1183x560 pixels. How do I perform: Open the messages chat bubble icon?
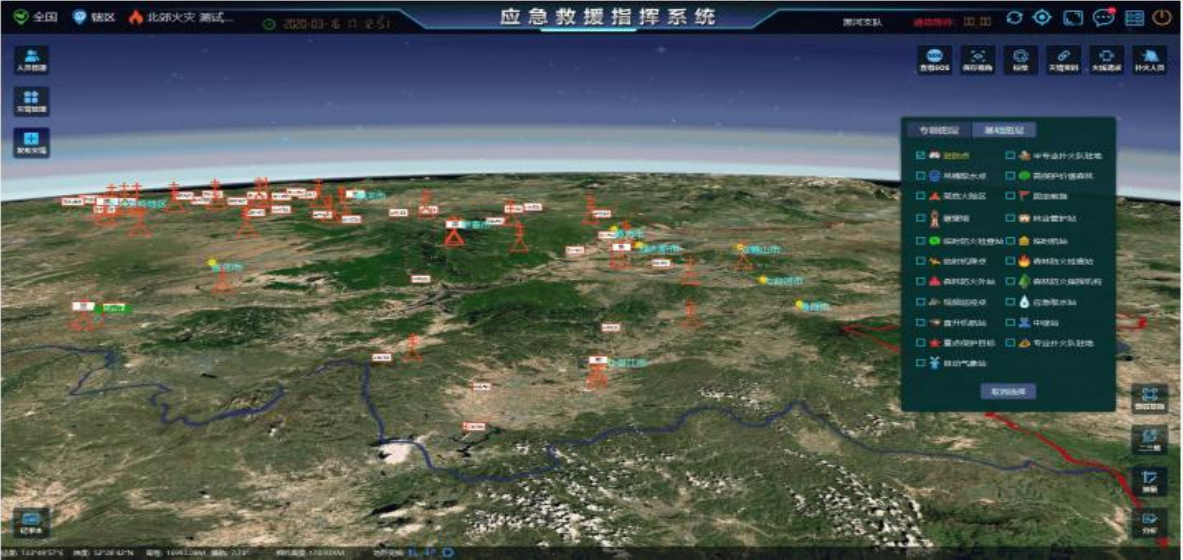click(1103, 18)
